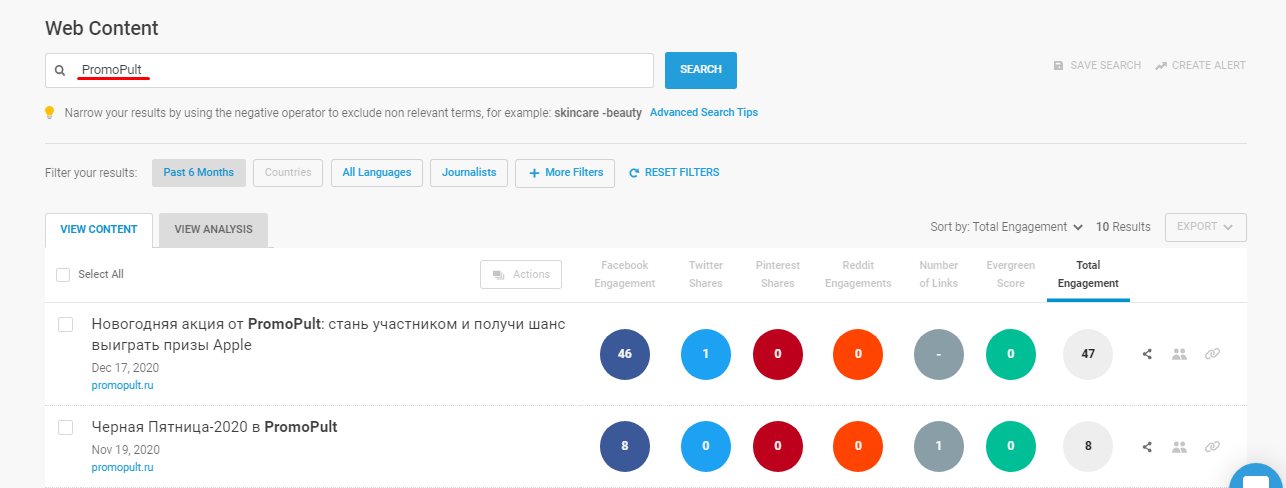Expand More Filters
Viewport: 1286px width, 488px height.
pos(565,172)
